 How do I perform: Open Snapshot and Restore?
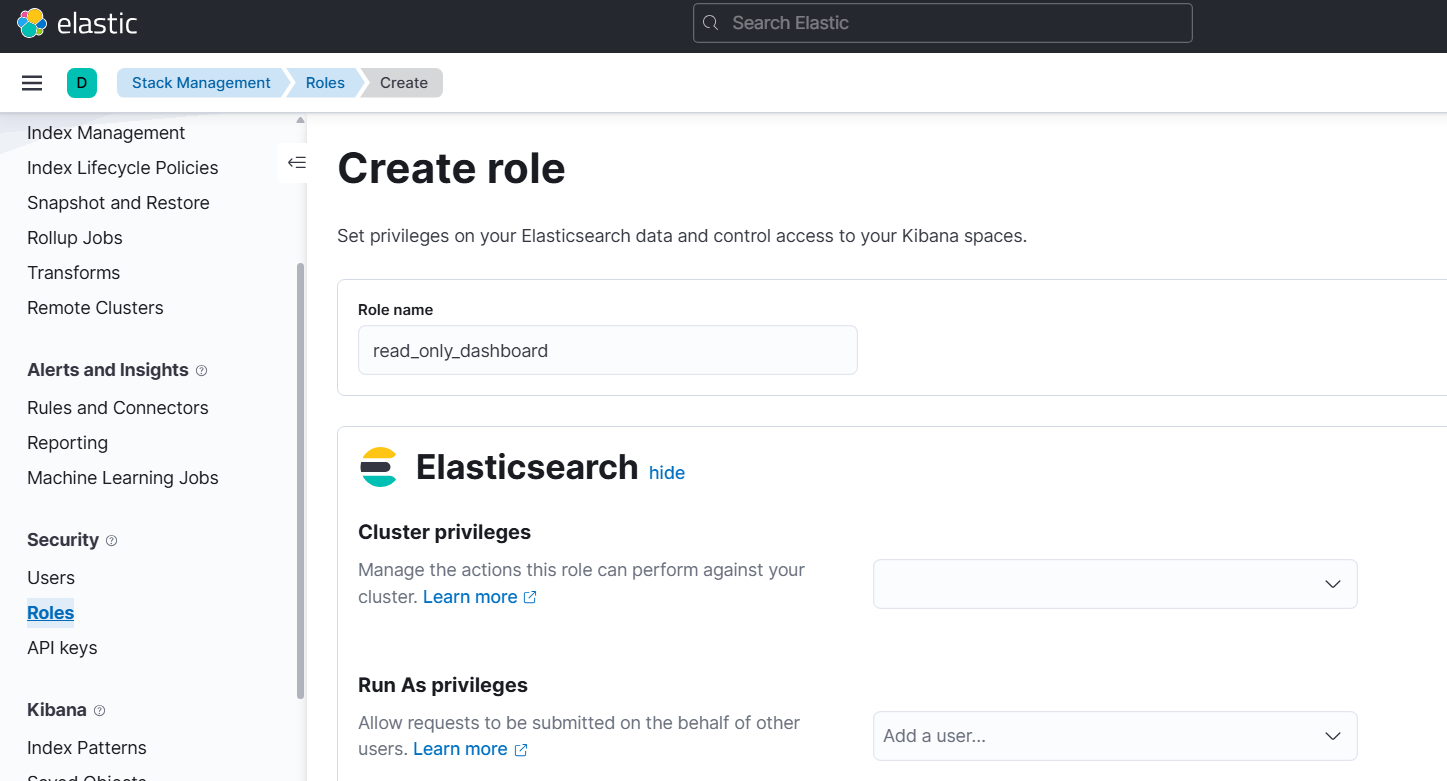pyautogui.click(x=118, y=203)
